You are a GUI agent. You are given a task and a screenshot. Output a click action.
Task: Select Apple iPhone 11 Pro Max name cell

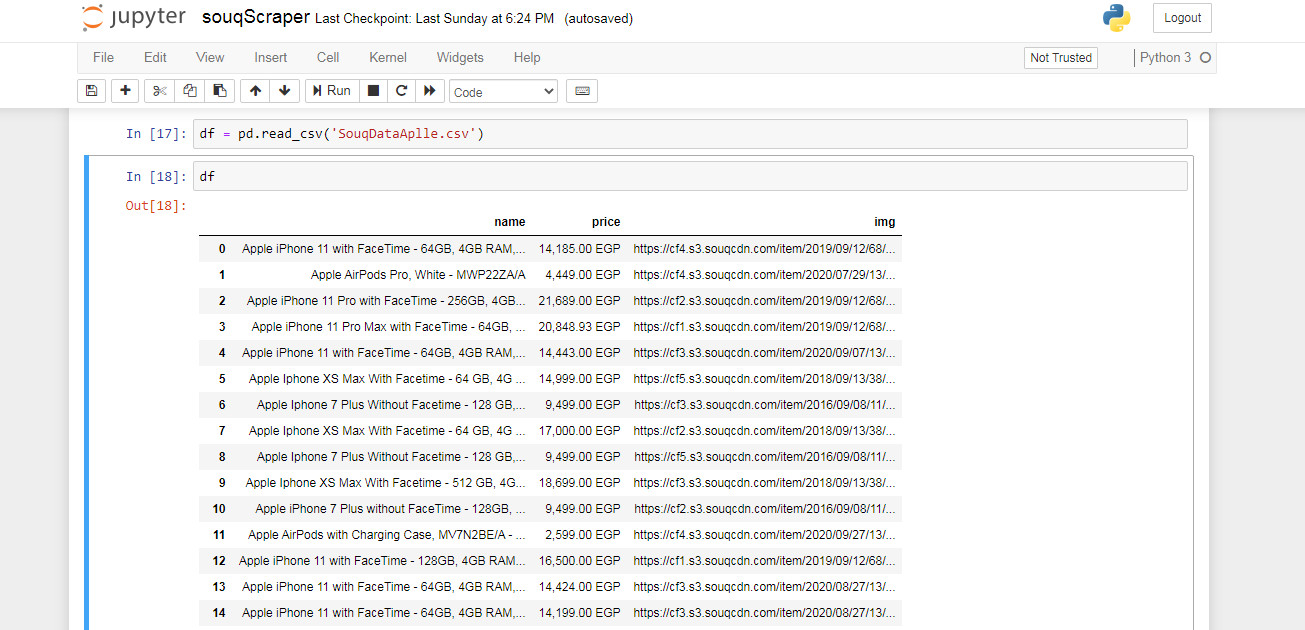click(389, 327)
